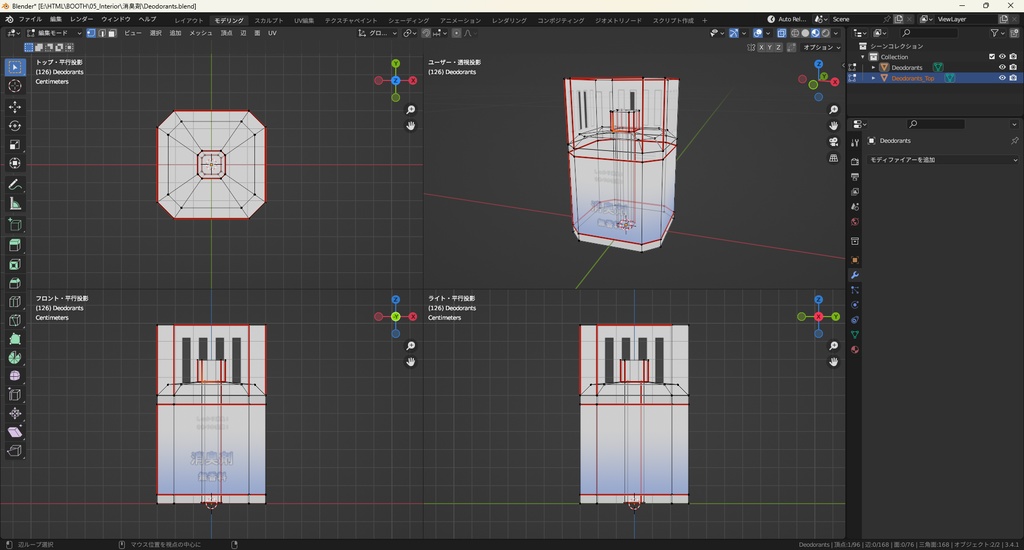1024x550 pixels.
Task: Open outliner filter dropdown
Action: (997, 33)
